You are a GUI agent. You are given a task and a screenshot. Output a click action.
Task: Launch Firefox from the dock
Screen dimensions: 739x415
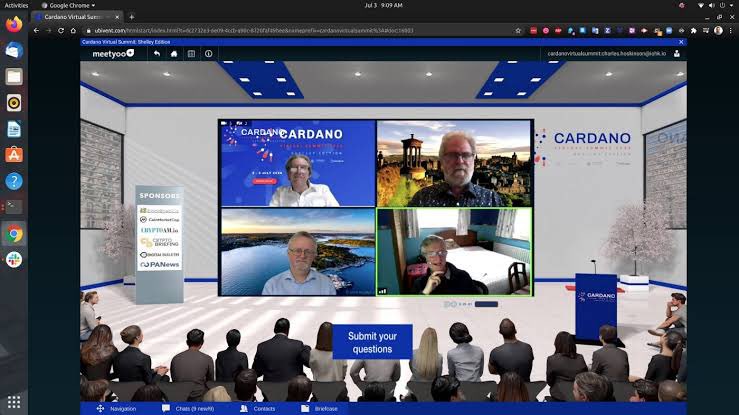coord(14,24)
